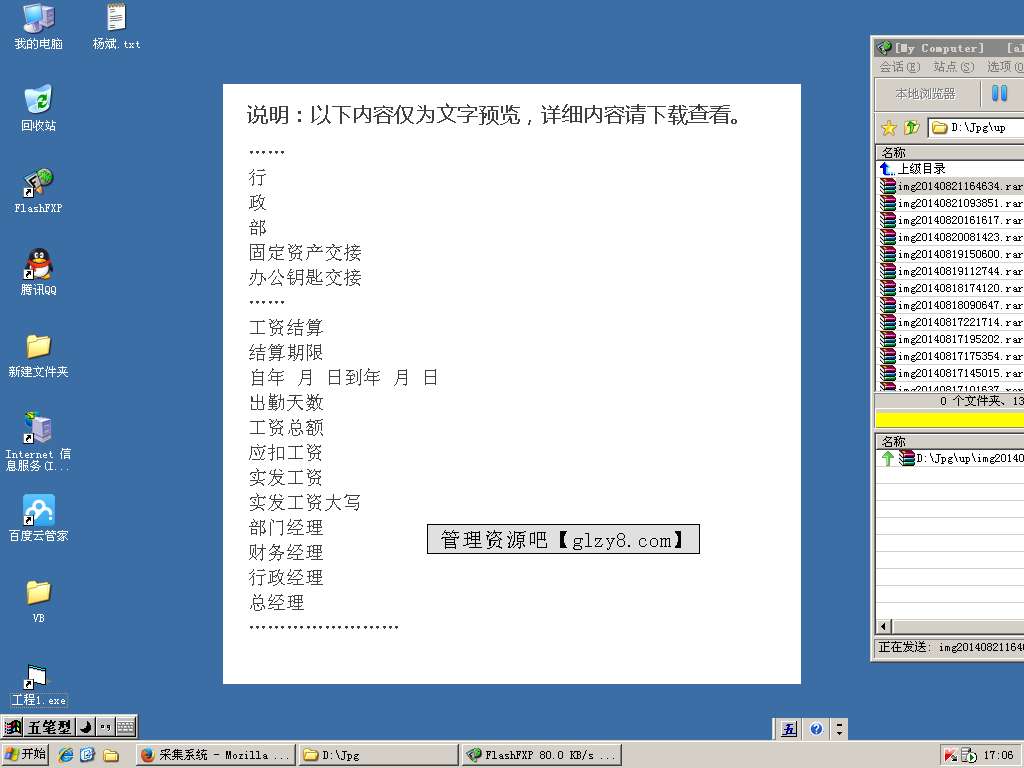Screen dimensions: 1024x768
Task: Launch the 腾讯QQ penguin shortcut
Action: pyautogui.click(x=39, y=272)
